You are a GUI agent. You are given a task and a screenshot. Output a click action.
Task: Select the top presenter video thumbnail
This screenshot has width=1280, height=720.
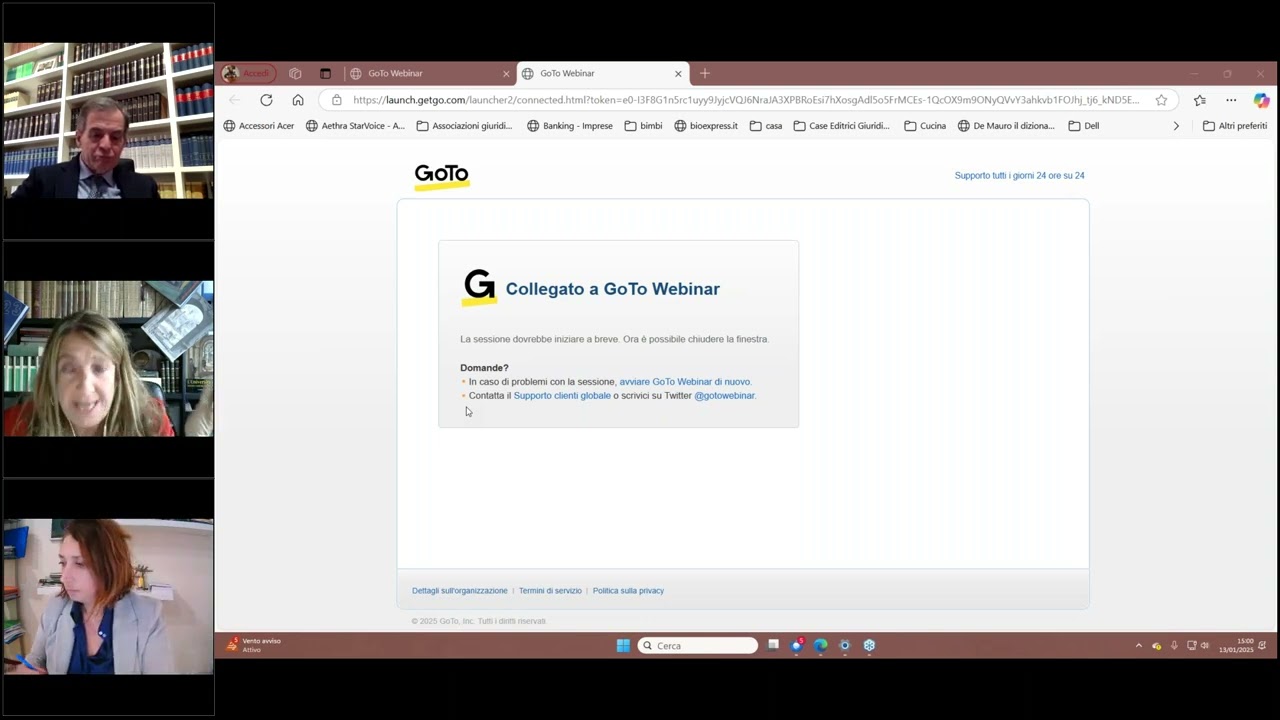[108, 120]
